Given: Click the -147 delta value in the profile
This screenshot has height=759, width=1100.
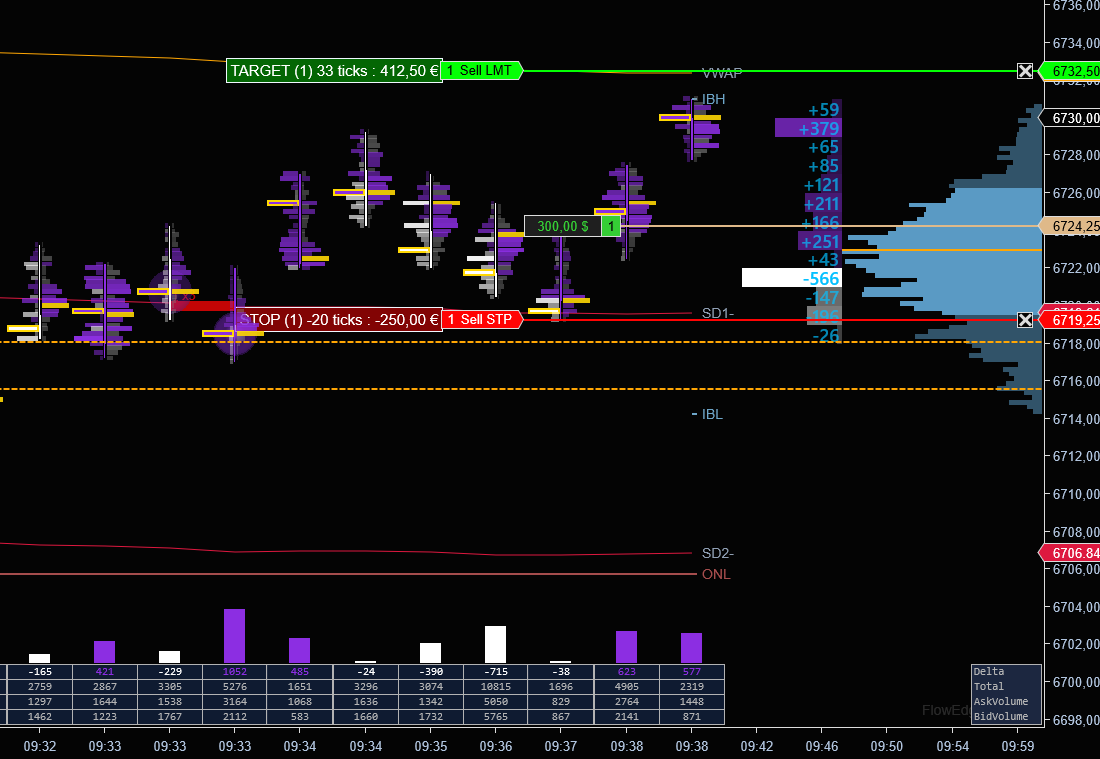Looking at the screenshot, I should point(821,297).
